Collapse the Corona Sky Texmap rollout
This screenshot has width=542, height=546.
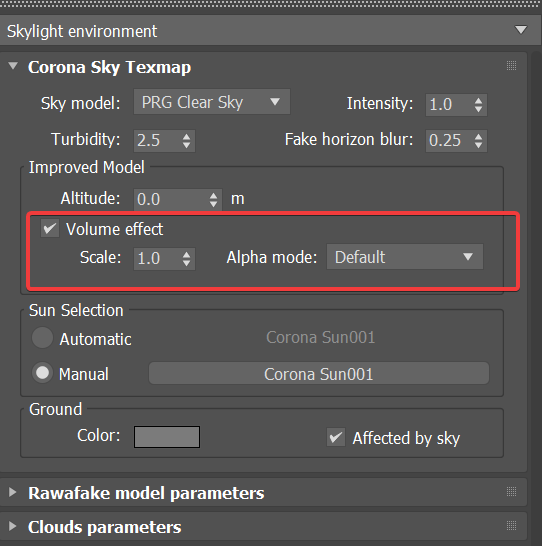13,66
